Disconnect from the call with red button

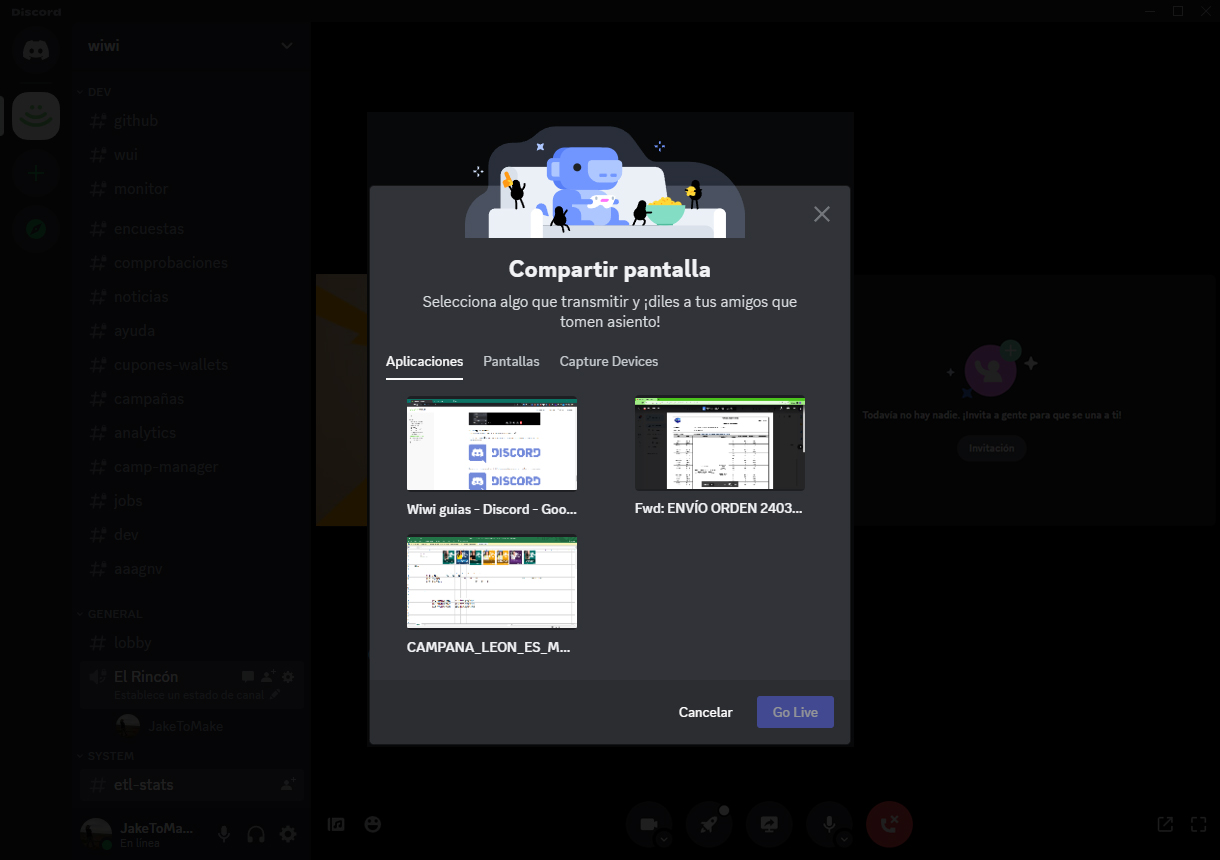tap(890, 824)
